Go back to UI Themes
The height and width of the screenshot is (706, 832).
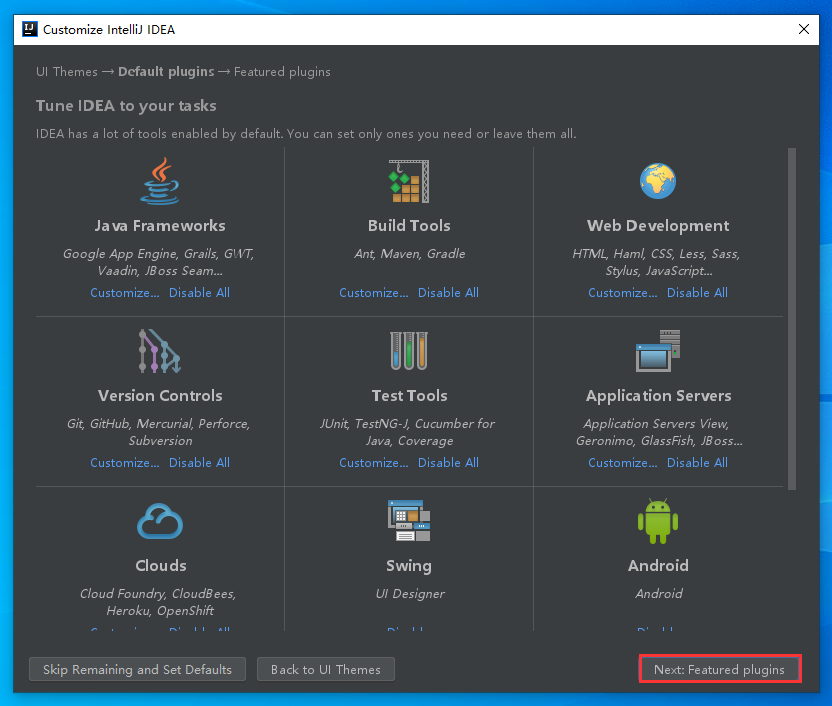point(326,669)
